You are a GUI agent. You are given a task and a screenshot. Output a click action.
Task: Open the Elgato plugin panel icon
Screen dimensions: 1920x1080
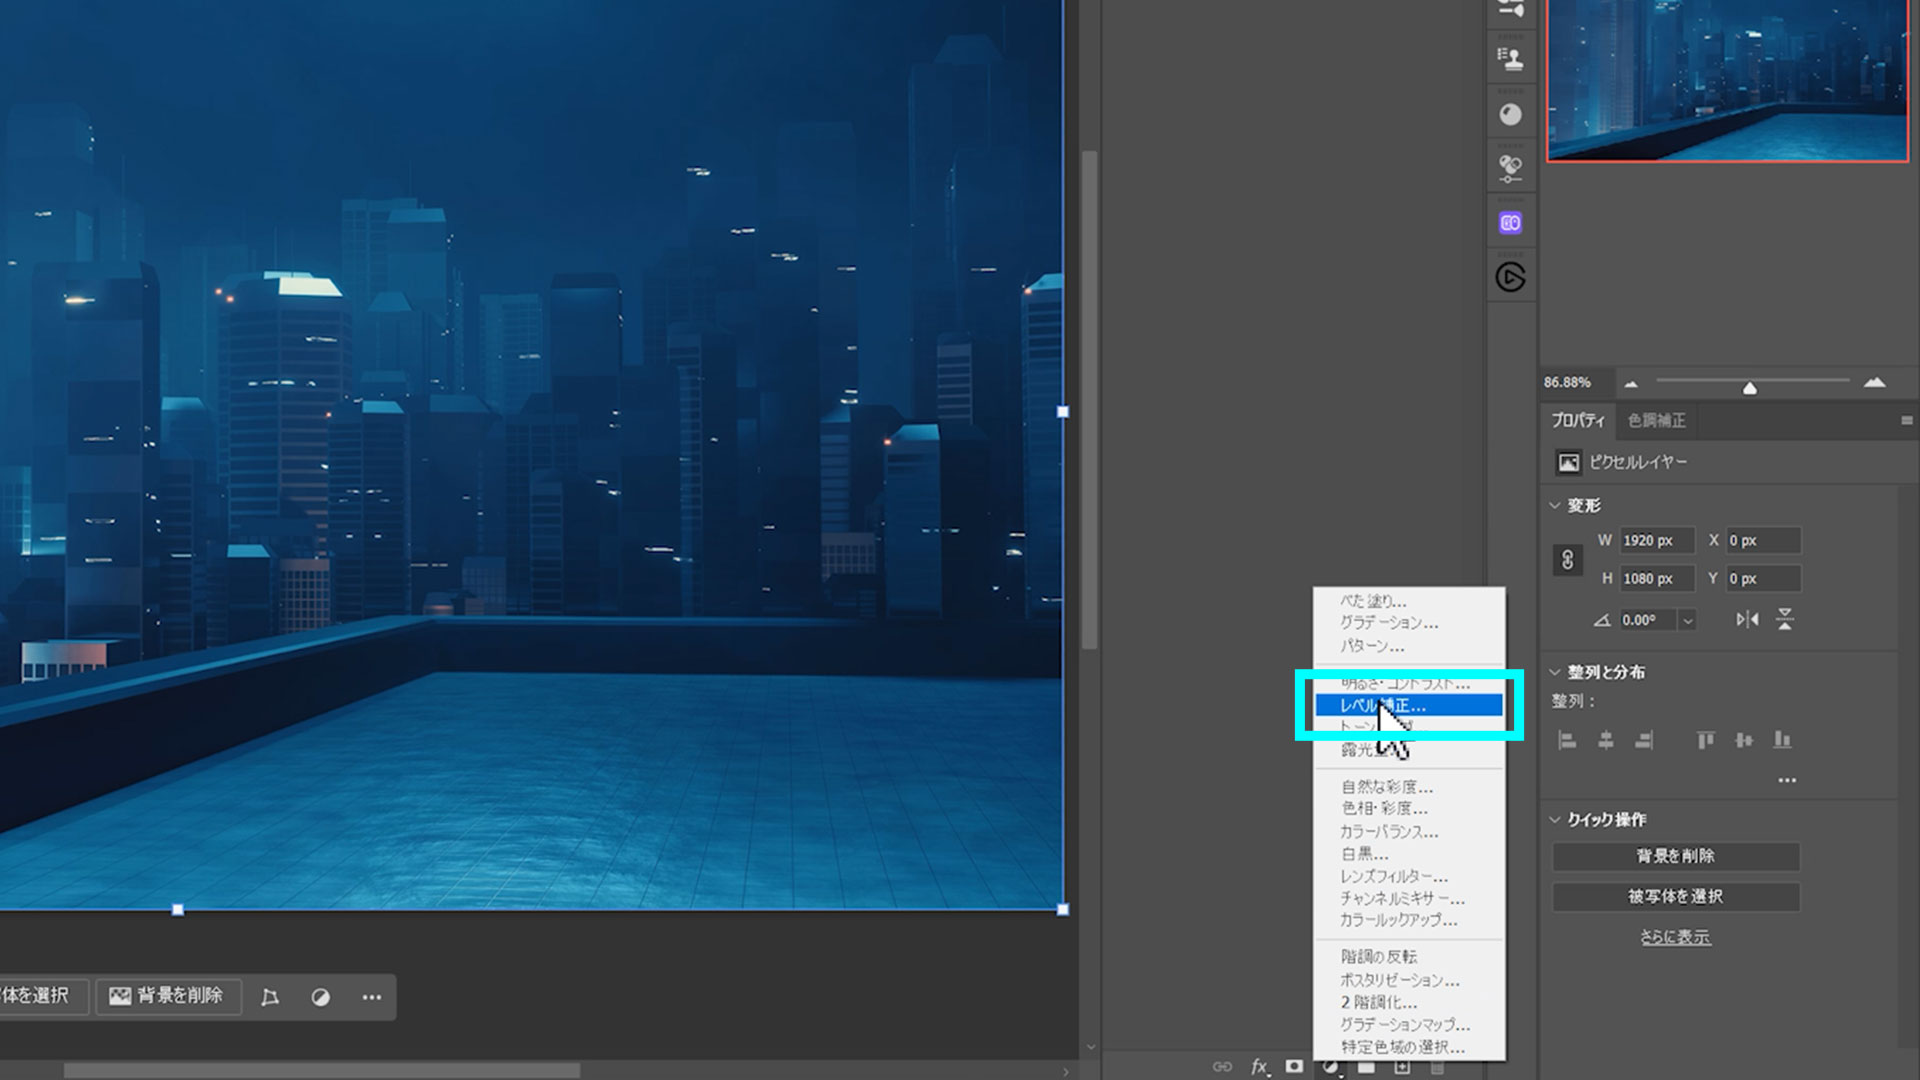click(1510, 277)
